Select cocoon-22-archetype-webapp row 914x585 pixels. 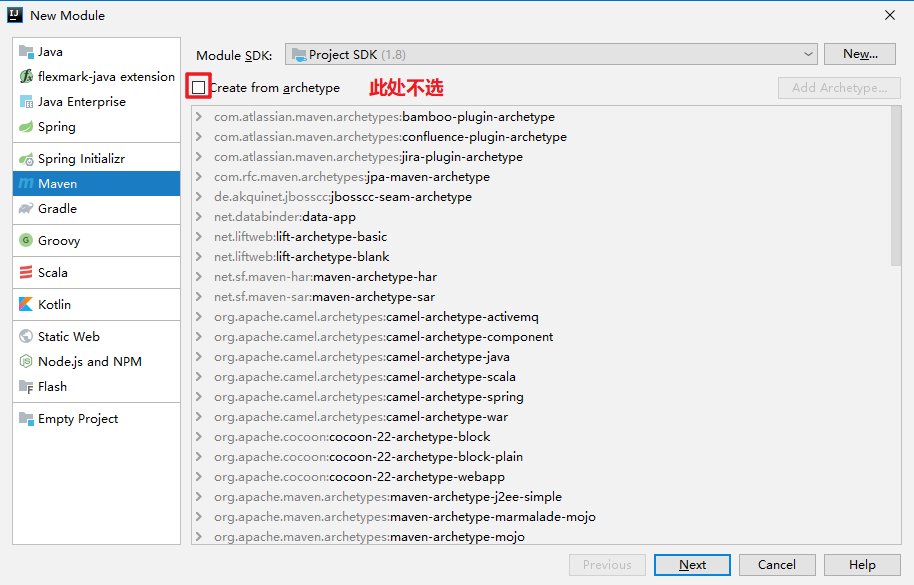541,477
